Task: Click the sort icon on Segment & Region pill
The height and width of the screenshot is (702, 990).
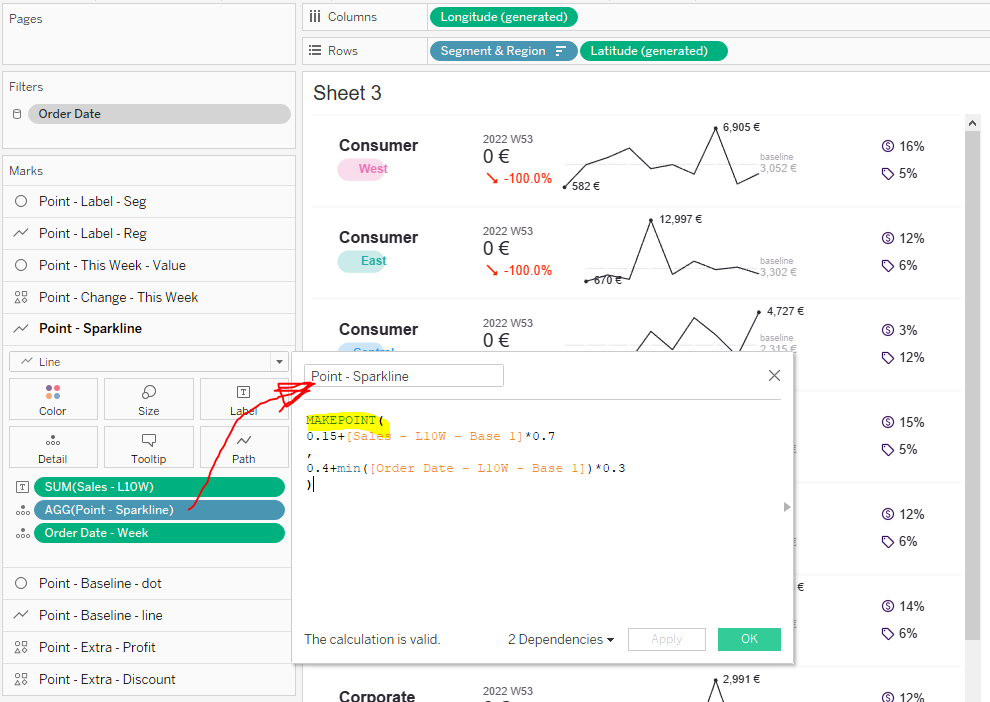Action: 561,51
